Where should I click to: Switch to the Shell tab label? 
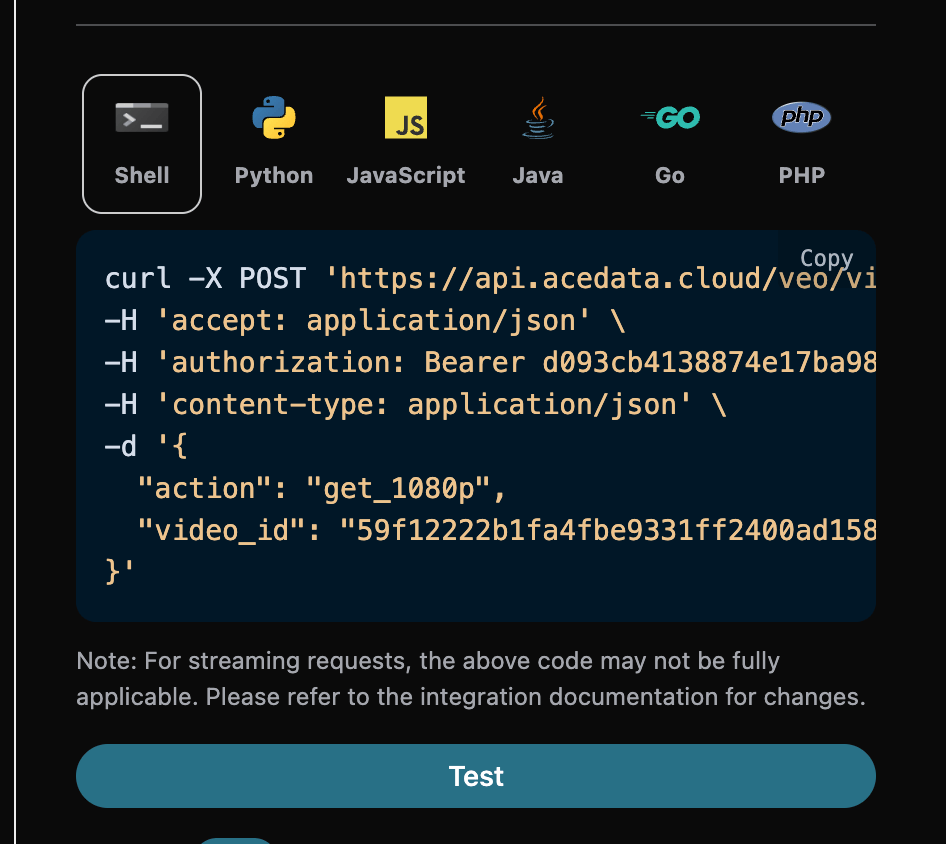pos(142,176)
